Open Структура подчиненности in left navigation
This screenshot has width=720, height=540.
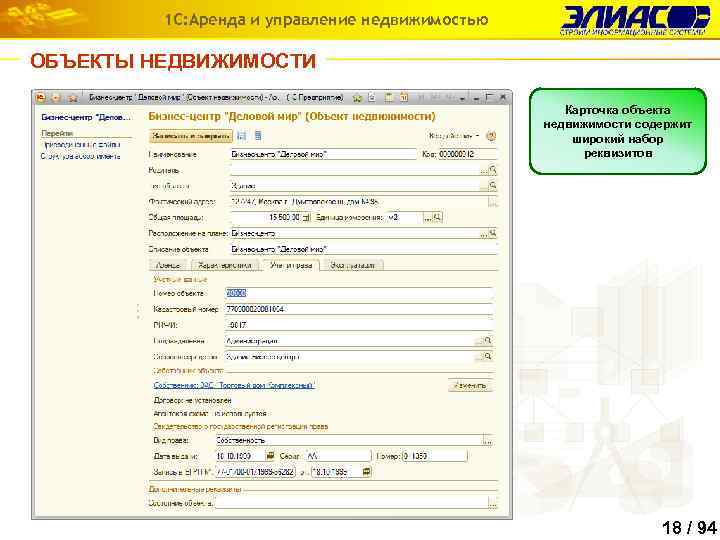[x=81, y=156]
